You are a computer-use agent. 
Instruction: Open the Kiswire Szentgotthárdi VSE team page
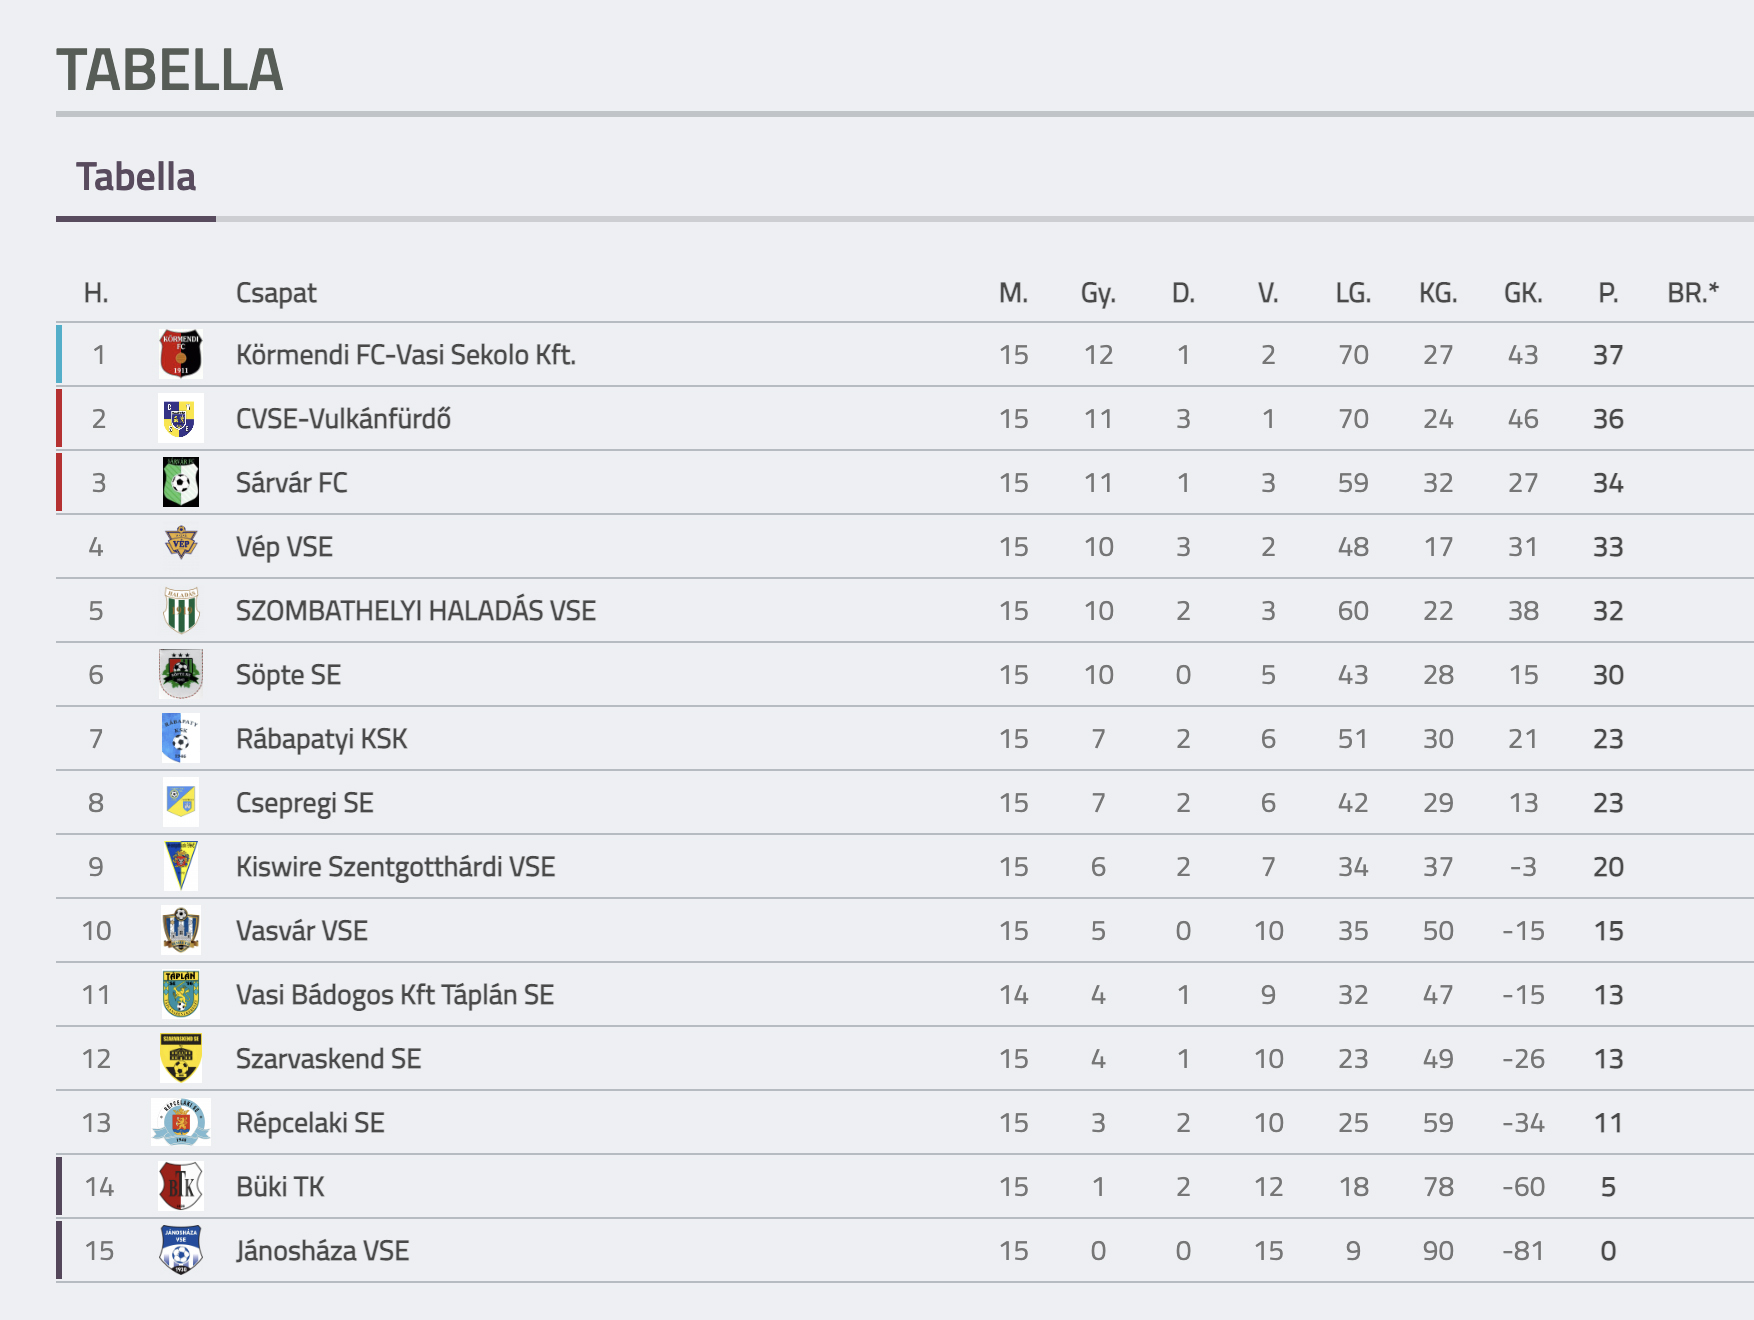(395, 867)
